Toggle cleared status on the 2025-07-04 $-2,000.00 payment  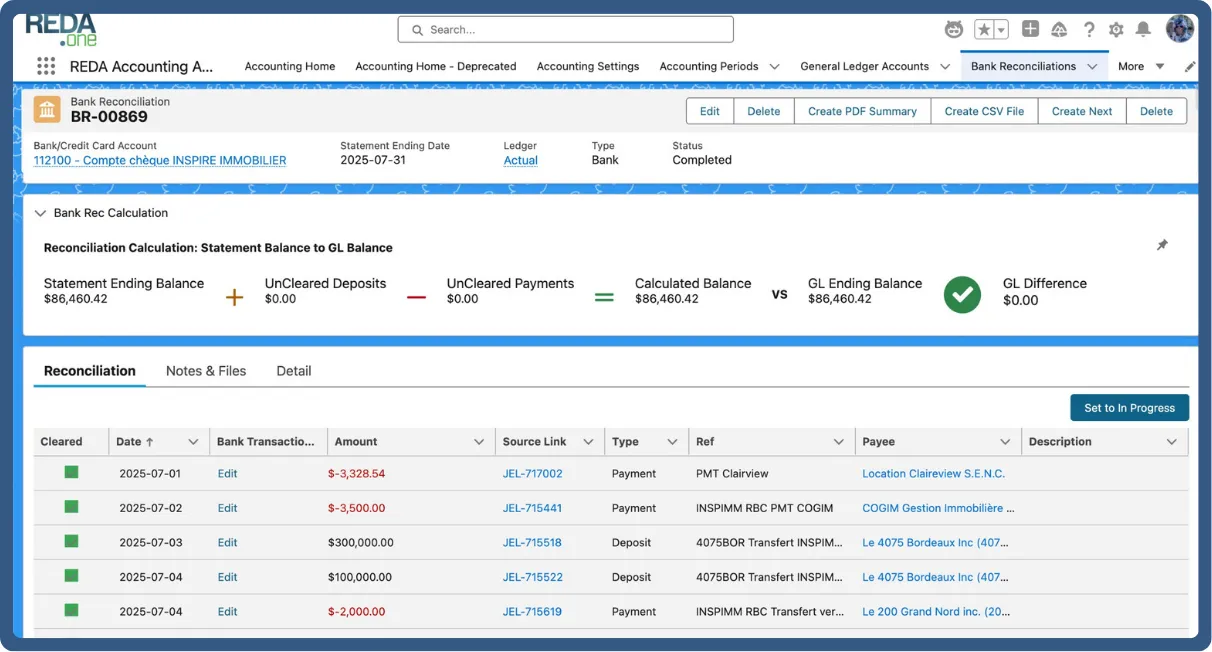pyautogui.click(x=70, y=611)
